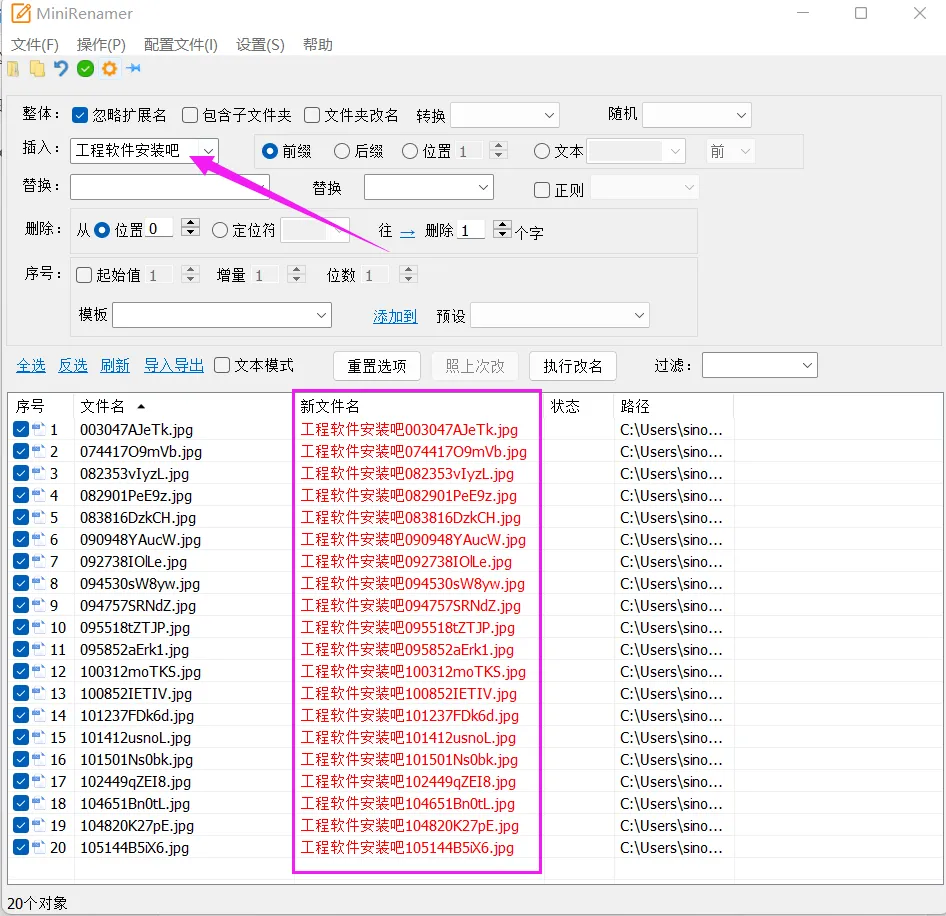Screen dimensions: 946x916
Task: Click the open folder toolbar icon
Action: [13, 69]
